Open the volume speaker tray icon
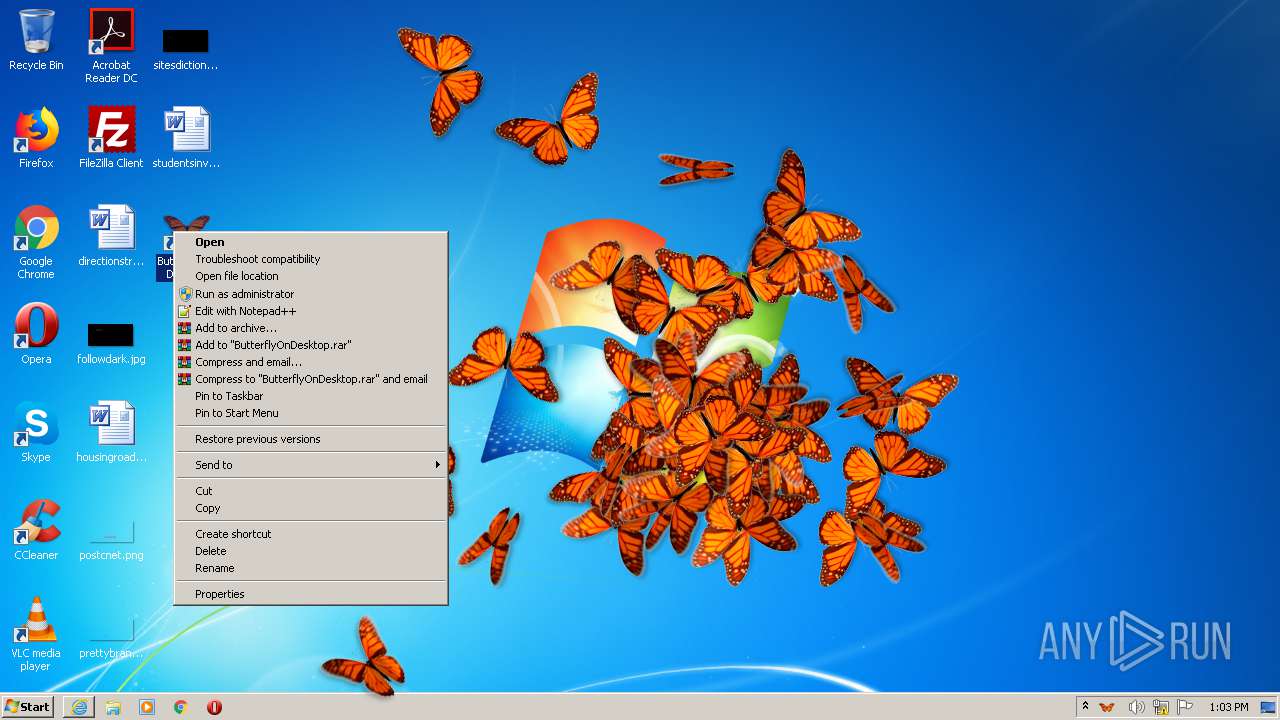This screenshot has width=1280, height=720. pyautogui.click(x=1136, y=707)
